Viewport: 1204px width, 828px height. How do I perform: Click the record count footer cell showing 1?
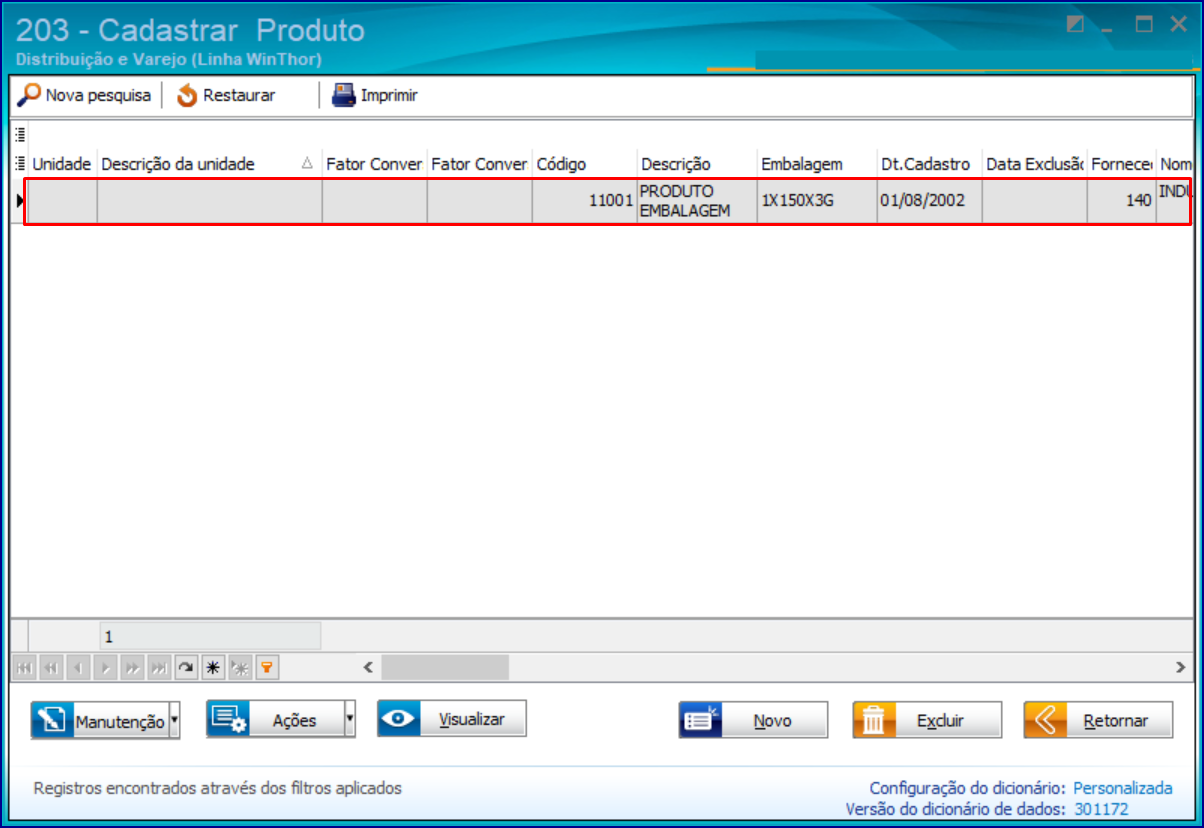pyautogui.click(x=210, y=636)
